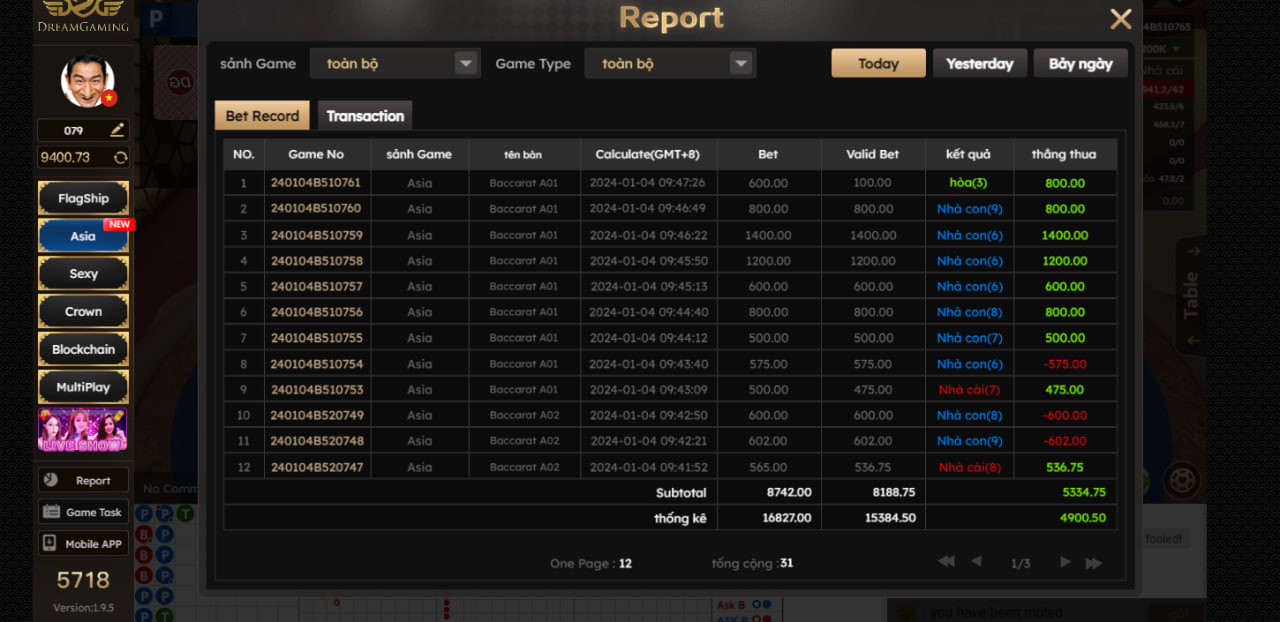Select the Bet Record tab
The image size is (1280, 622).
tap(262, 116)
